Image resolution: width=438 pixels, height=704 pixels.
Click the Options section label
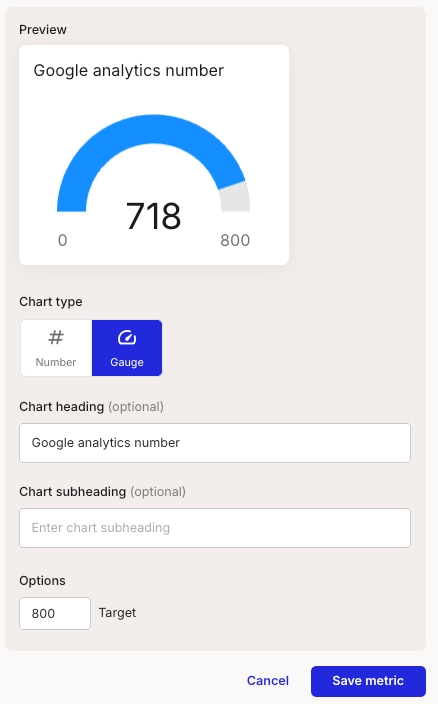pos(42,581)
